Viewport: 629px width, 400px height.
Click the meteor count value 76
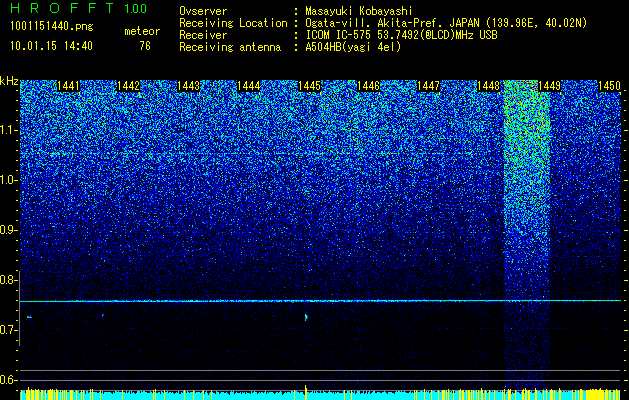(145, 46)
